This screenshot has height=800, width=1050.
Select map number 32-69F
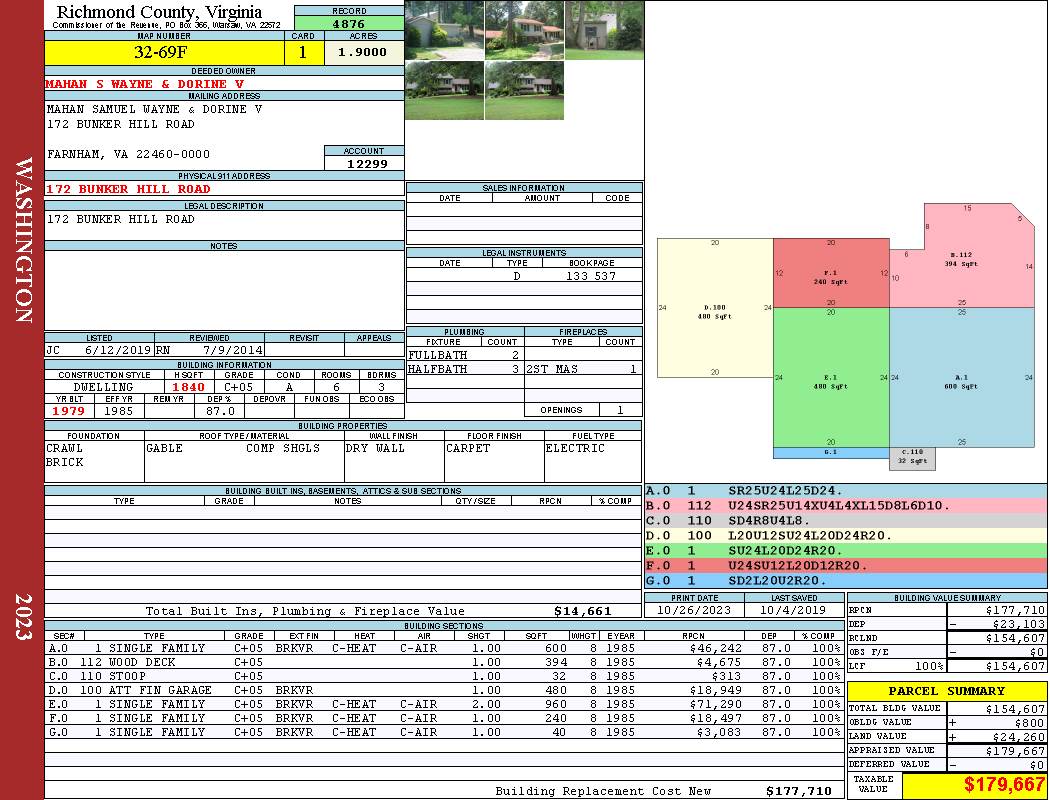click(161, 52)
